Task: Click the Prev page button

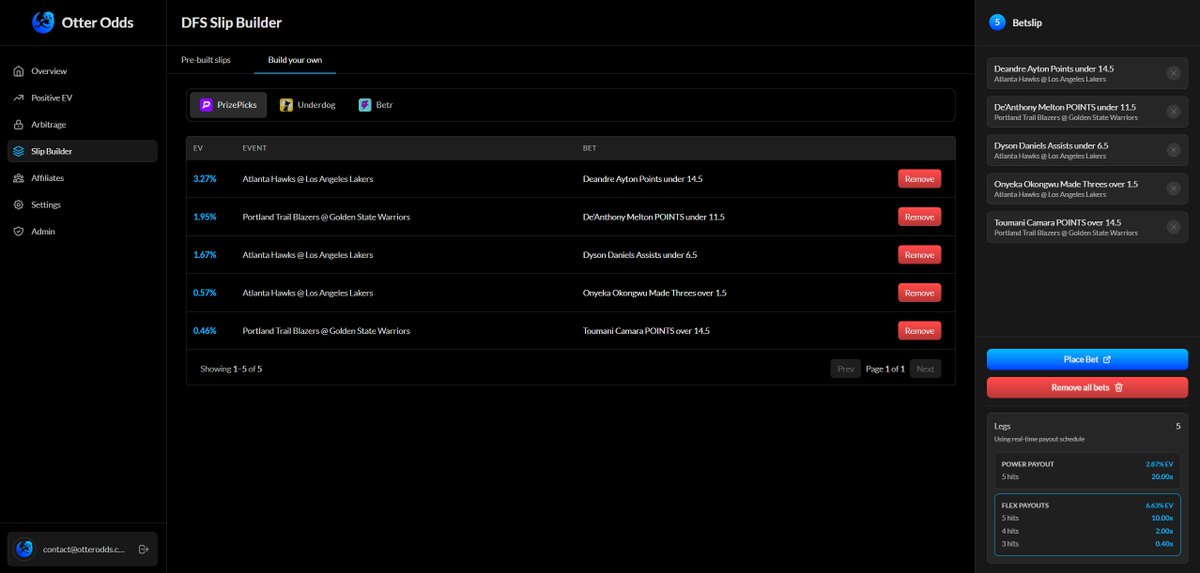Action: 846,369
